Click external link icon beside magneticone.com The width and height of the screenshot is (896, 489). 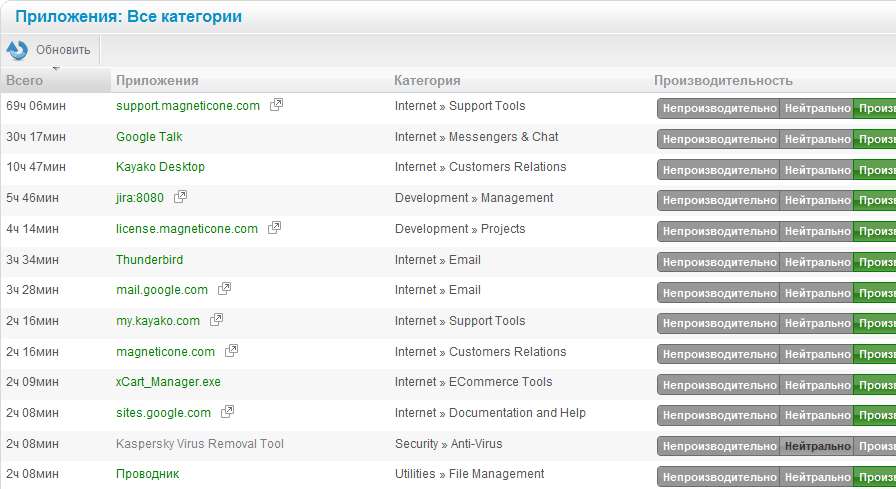[231, 350]
